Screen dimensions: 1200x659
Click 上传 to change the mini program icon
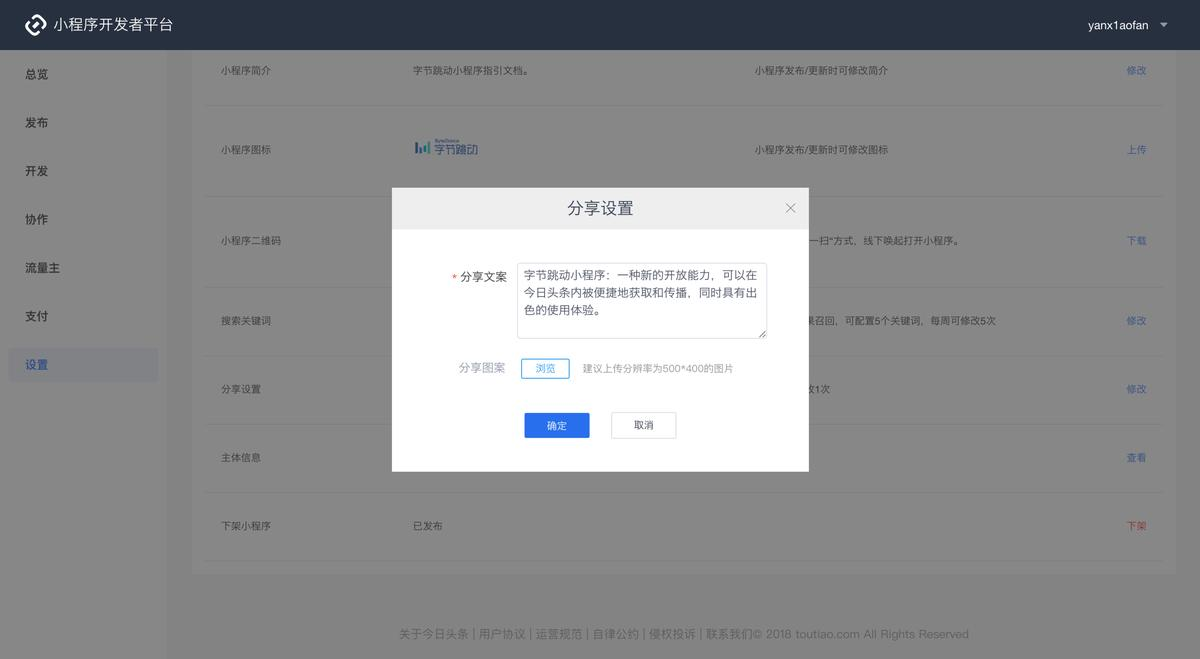[1136, 148]
